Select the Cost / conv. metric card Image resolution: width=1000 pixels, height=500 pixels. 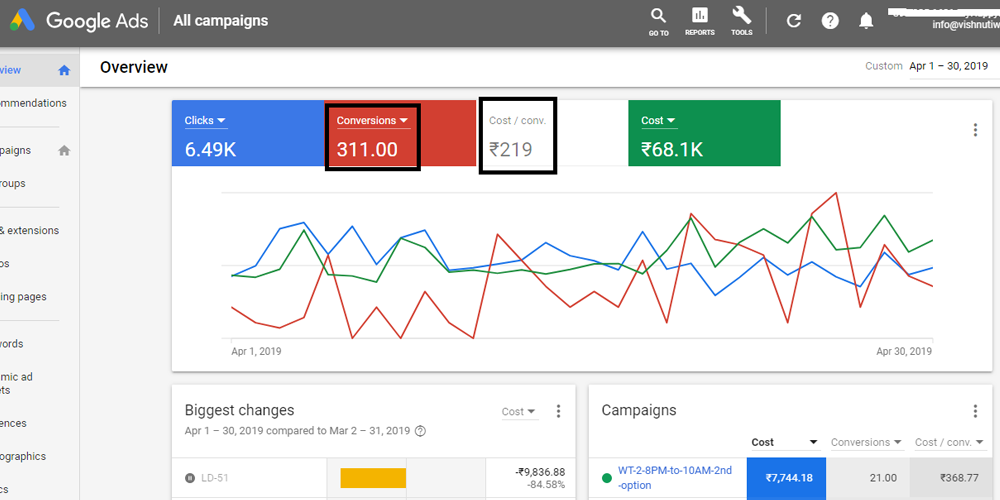coord(517,135)
